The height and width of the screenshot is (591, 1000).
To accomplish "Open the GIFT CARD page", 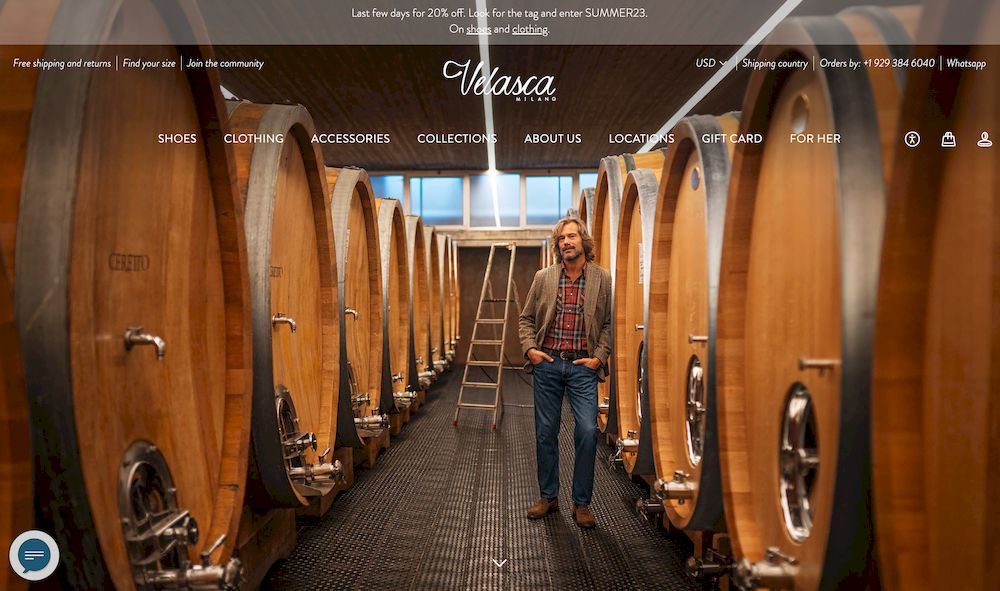I will tap(732, 138).
